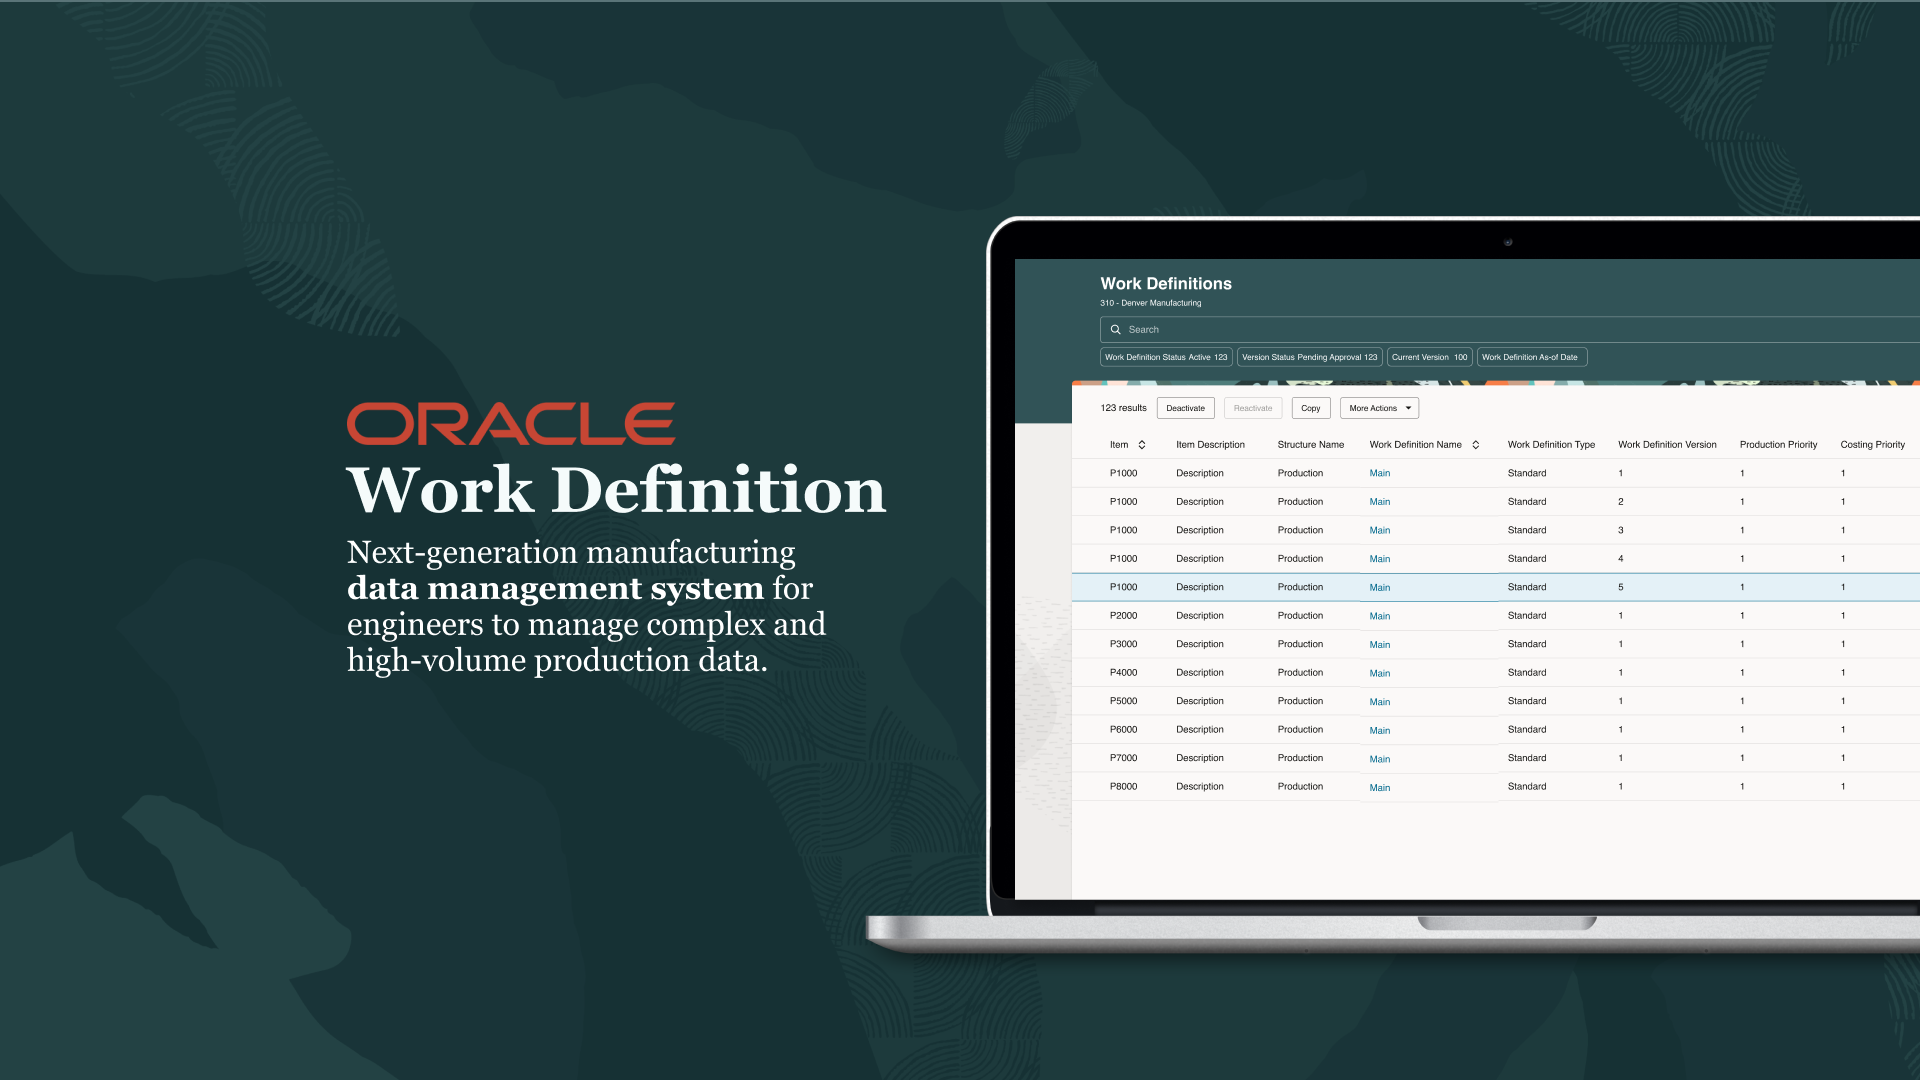Click the Work Definitions page title
Screen dimensions: 1920x1080
point(1166,284)
